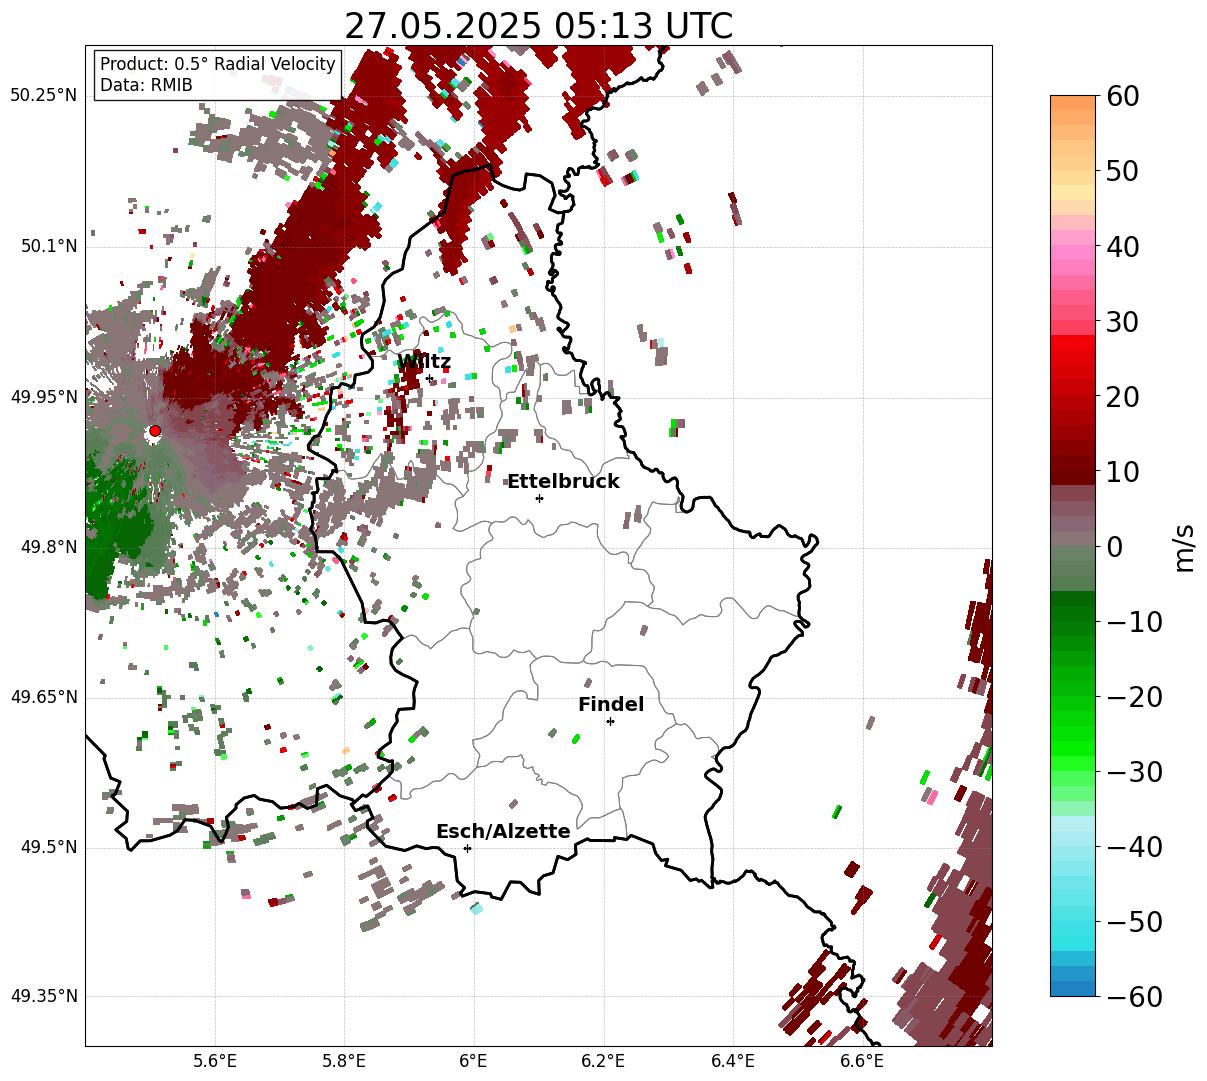The width and height of the screenshot is (1207, 1081).
Task: Click the m/s colorbar unit label
Action: 1184,547
